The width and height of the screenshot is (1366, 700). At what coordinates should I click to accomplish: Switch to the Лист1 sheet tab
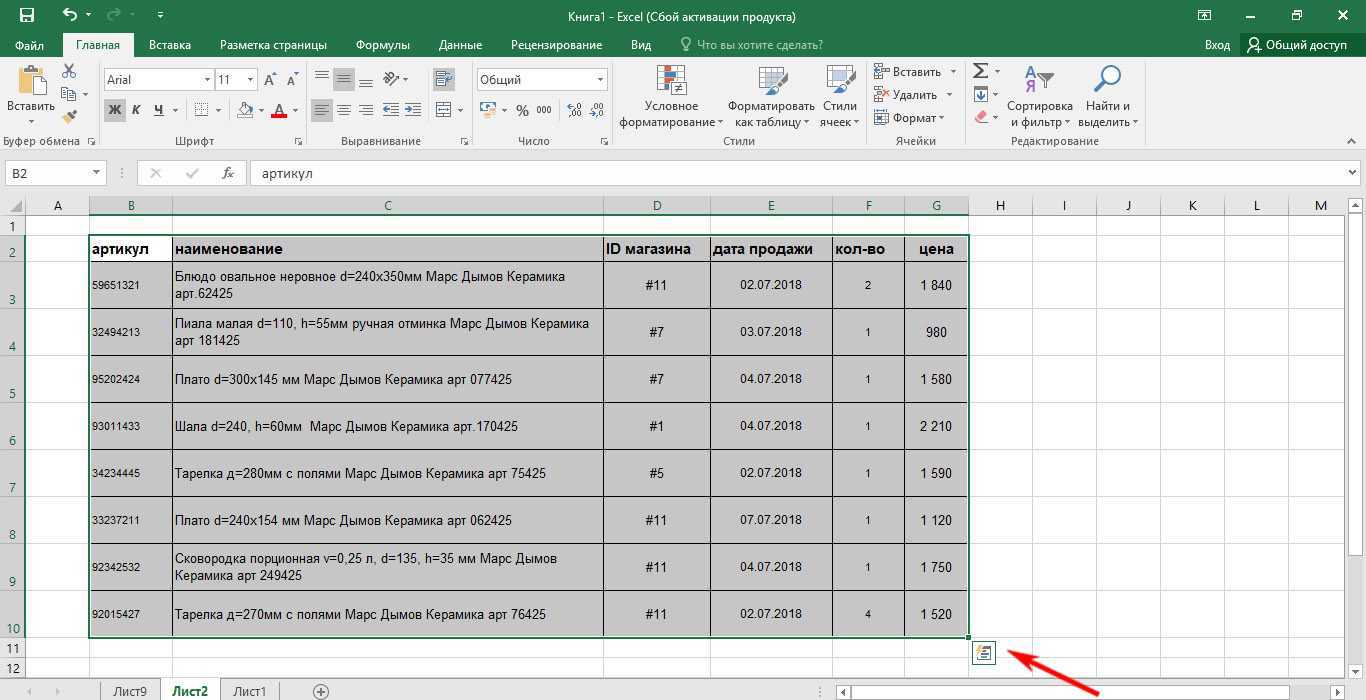249,691
